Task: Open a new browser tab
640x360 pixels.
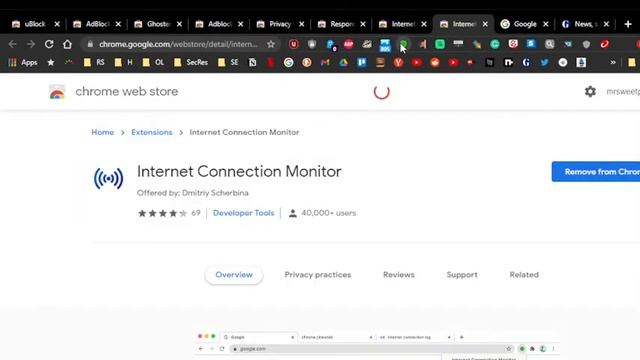Action: pyautogui.click(x=628, y=24)
